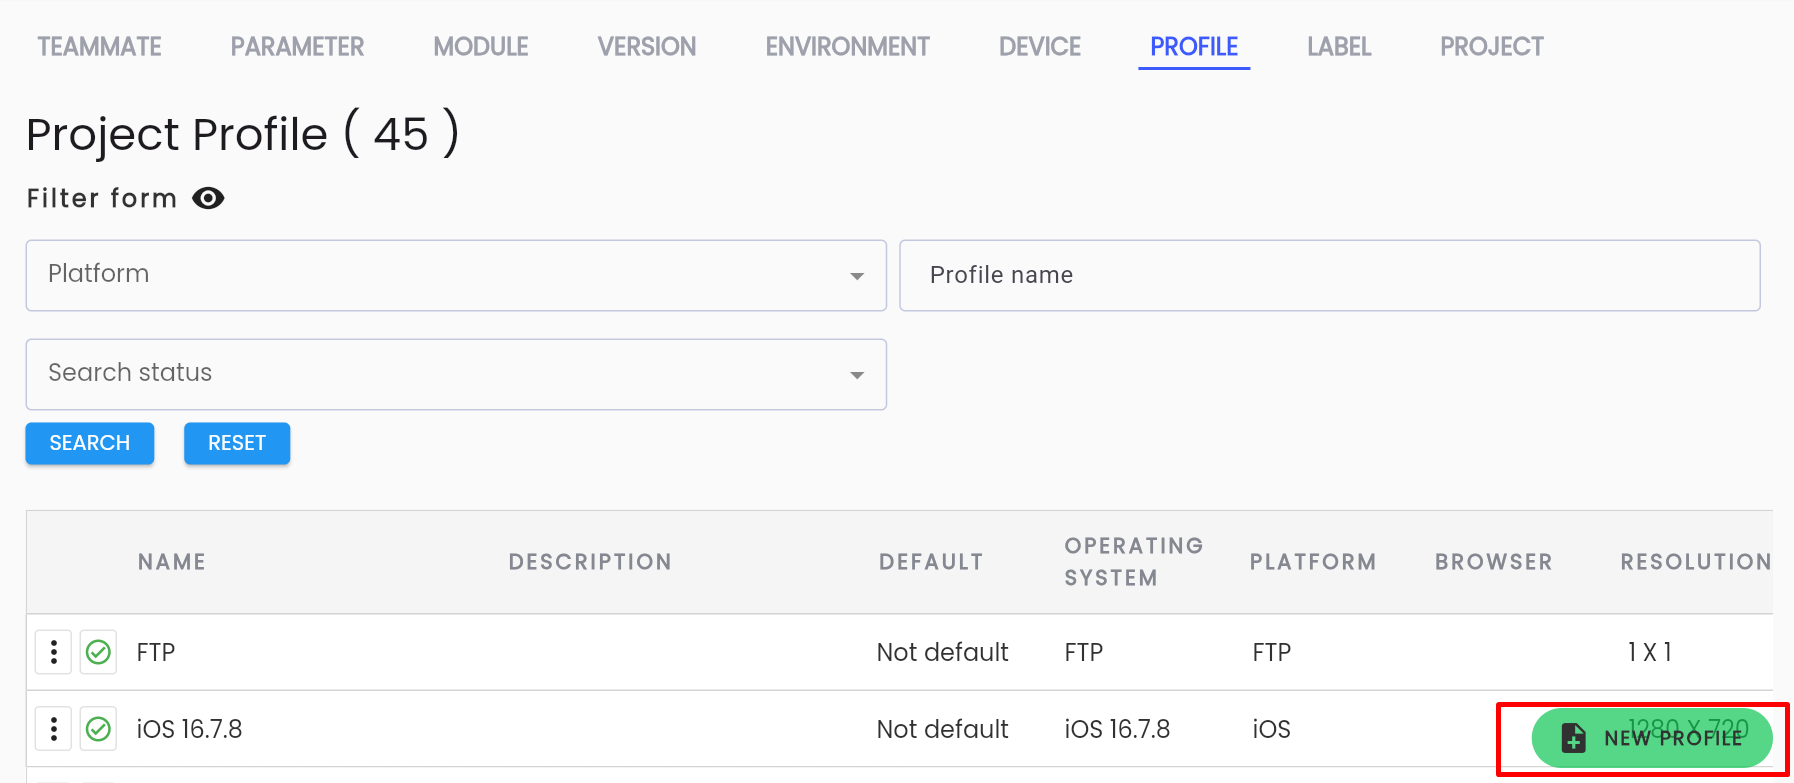Screen dimensions: 1794x783
Task: Click the Operating System column header
Action: point(1134,562)
